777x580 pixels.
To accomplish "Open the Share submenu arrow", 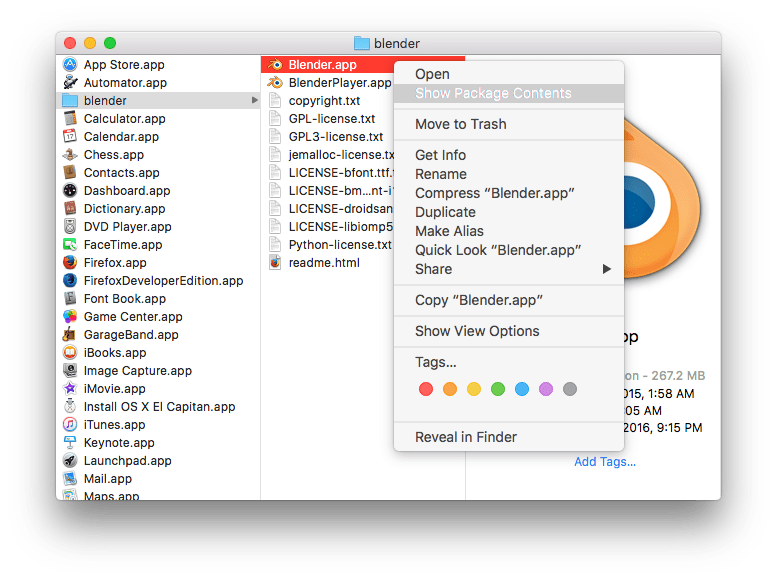I will (607, 269).
